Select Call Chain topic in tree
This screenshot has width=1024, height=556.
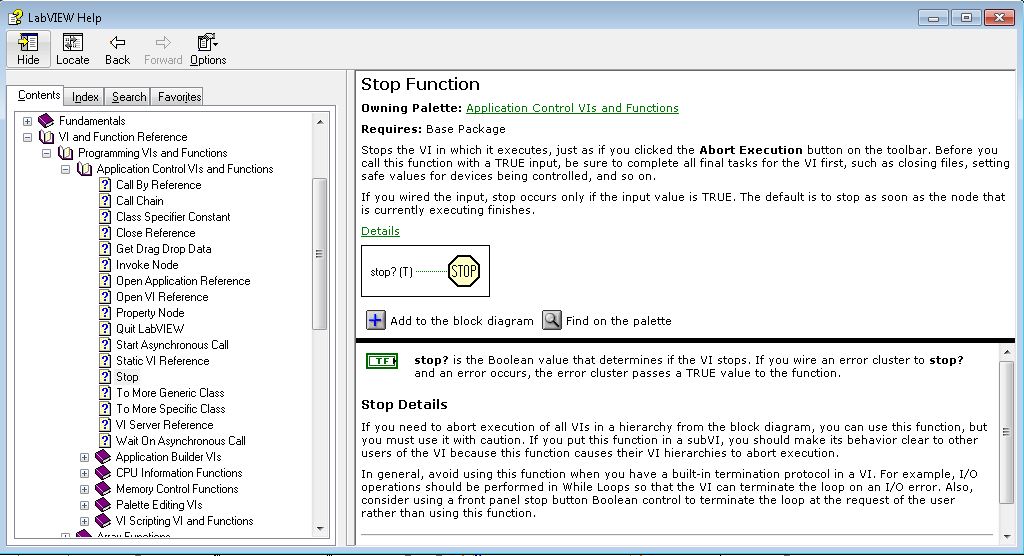point(140,201)
